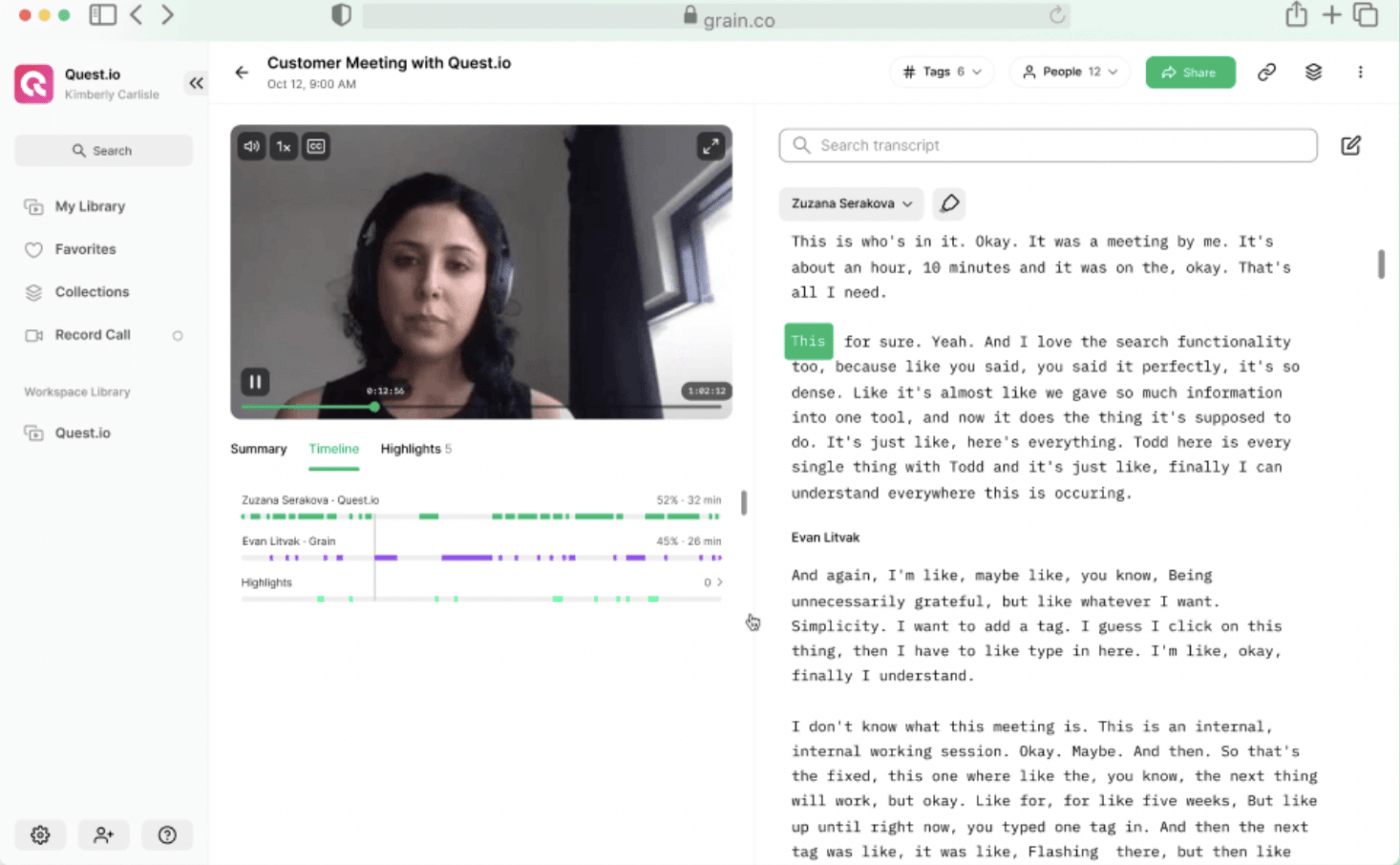Image resolution: width=1400 pixels, height=865 pixels.
Task: Open Favorites in sidebar
Action: (x=85, y=249)
